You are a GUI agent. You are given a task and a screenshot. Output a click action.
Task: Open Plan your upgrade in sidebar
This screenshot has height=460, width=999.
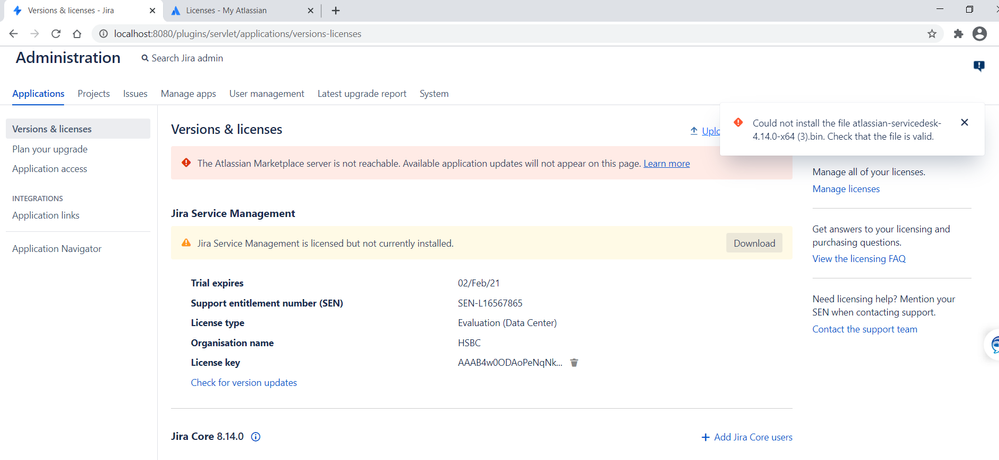(x=50, y=149)
